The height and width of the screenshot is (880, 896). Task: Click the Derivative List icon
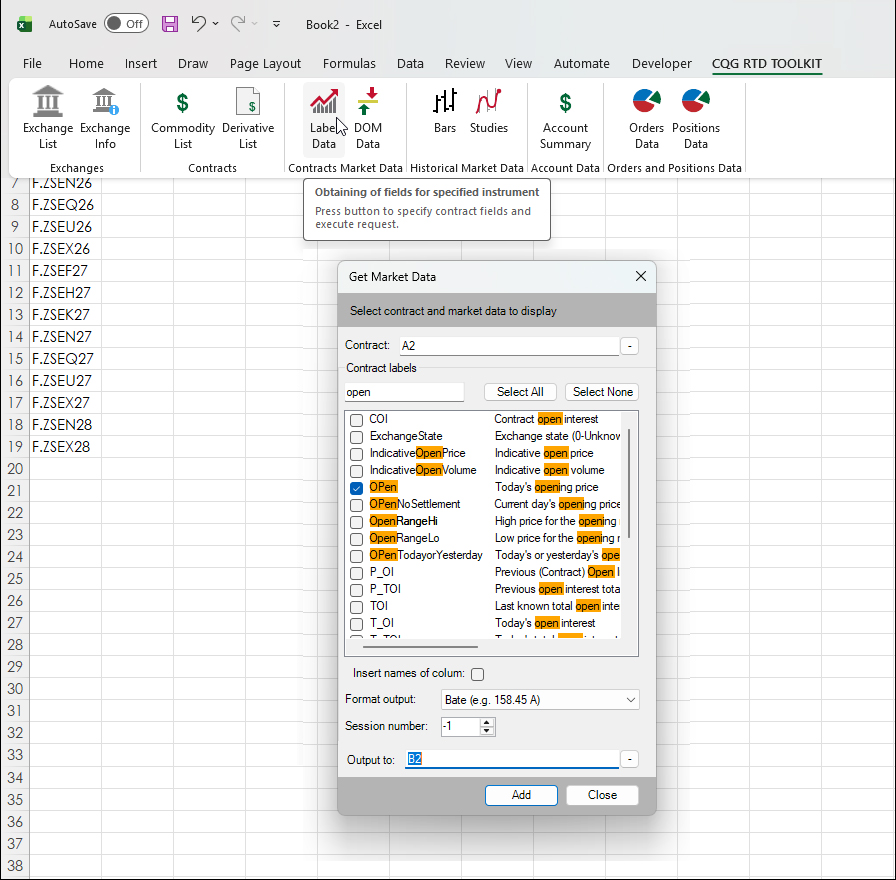pyautogui.click(x=248, y=117)
